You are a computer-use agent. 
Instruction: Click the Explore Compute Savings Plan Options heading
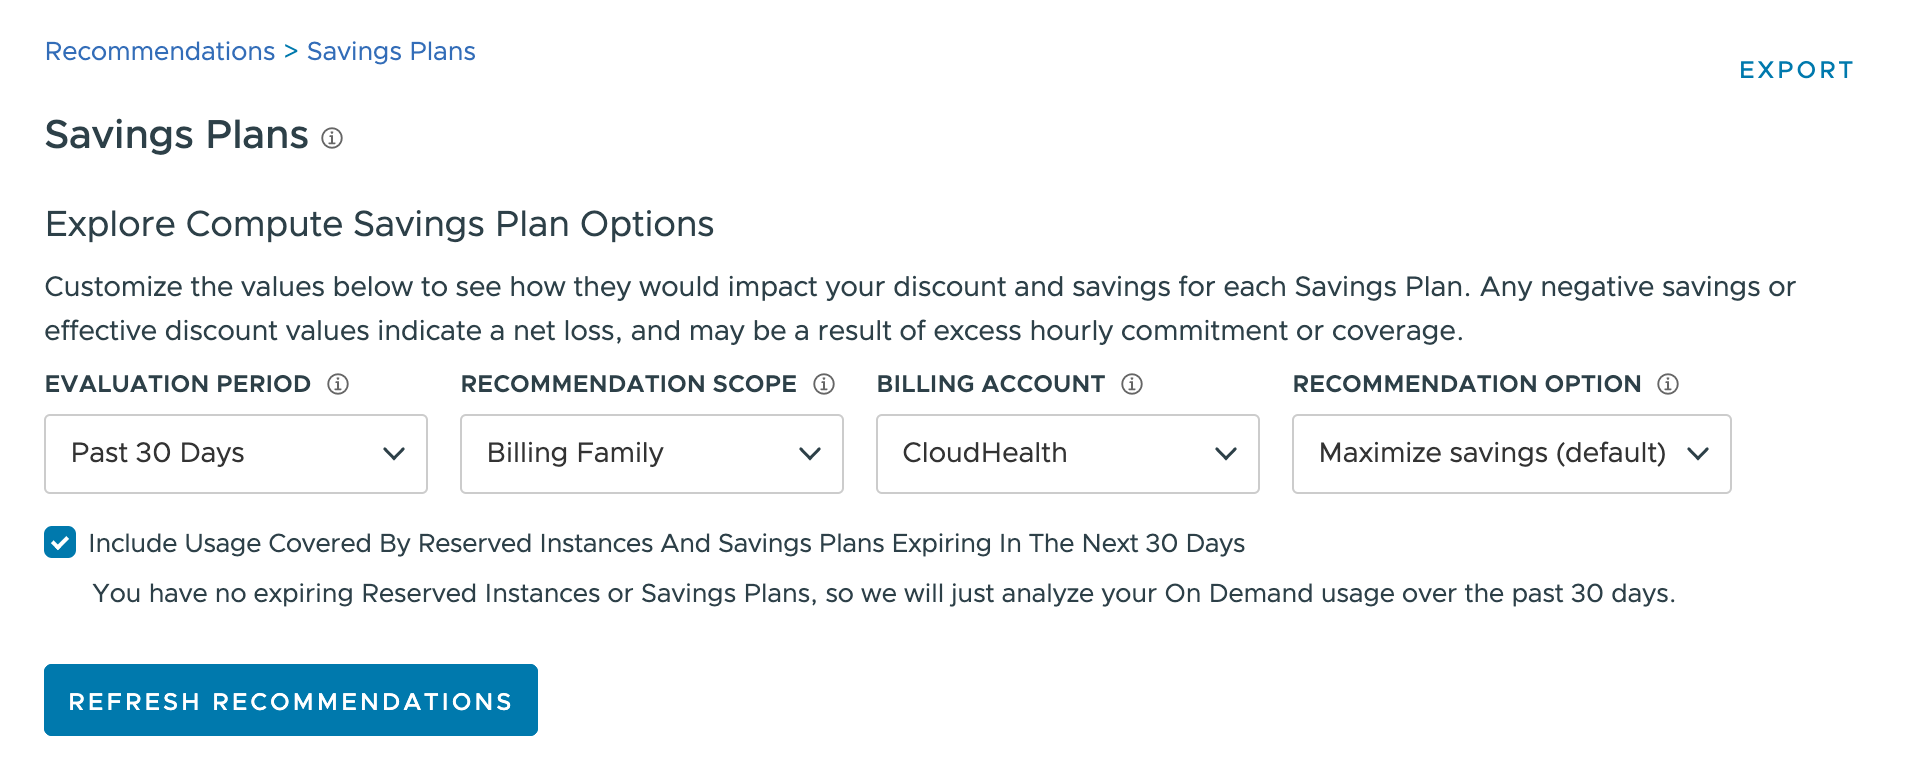pyautogui.click(x=378, y=223)
